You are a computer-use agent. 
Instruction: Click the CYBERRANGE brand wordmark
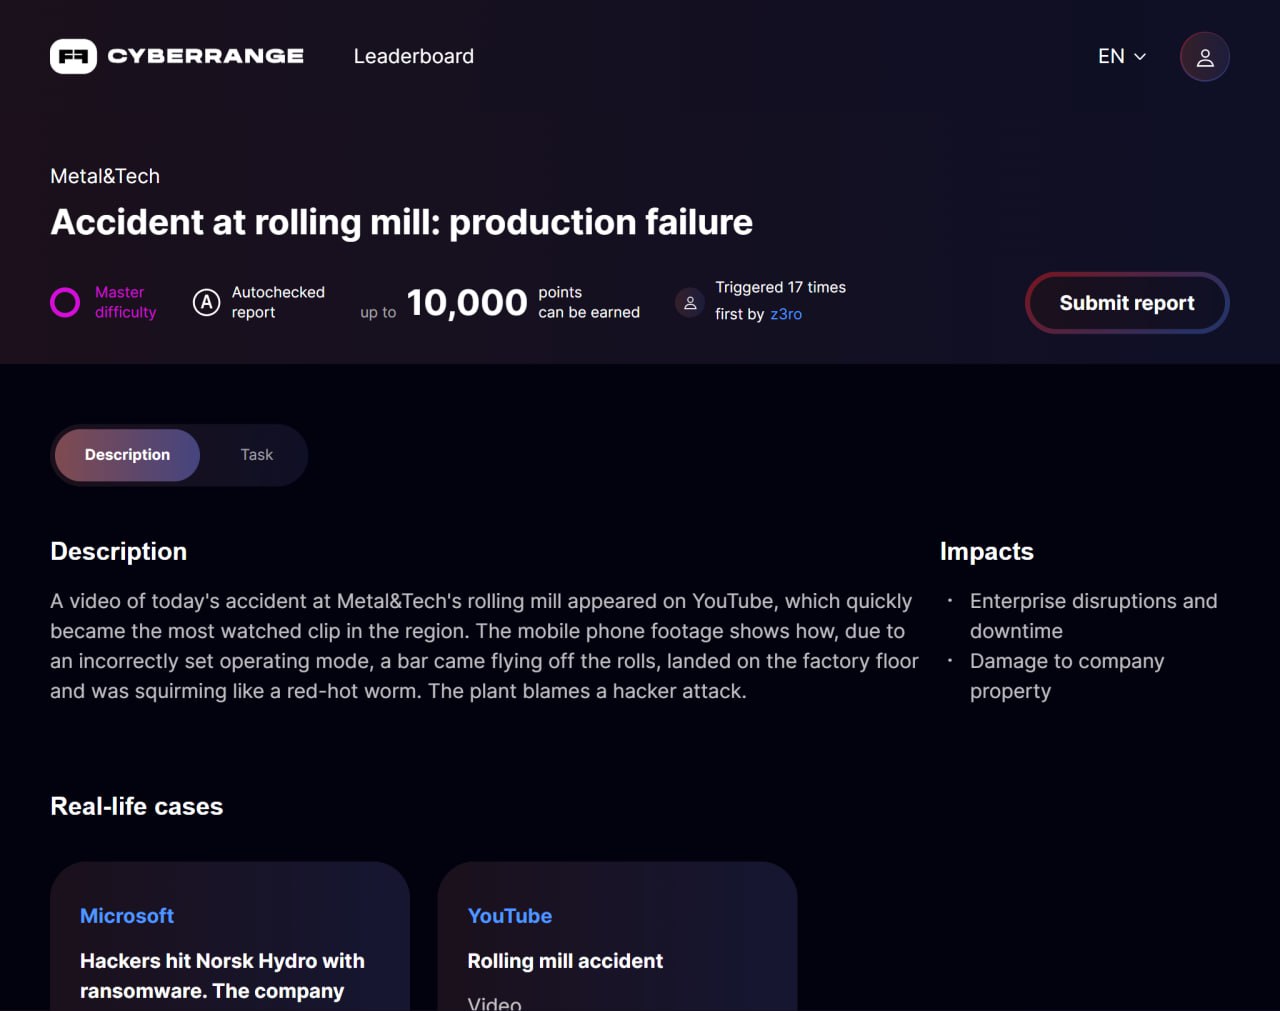coord(205,56)
